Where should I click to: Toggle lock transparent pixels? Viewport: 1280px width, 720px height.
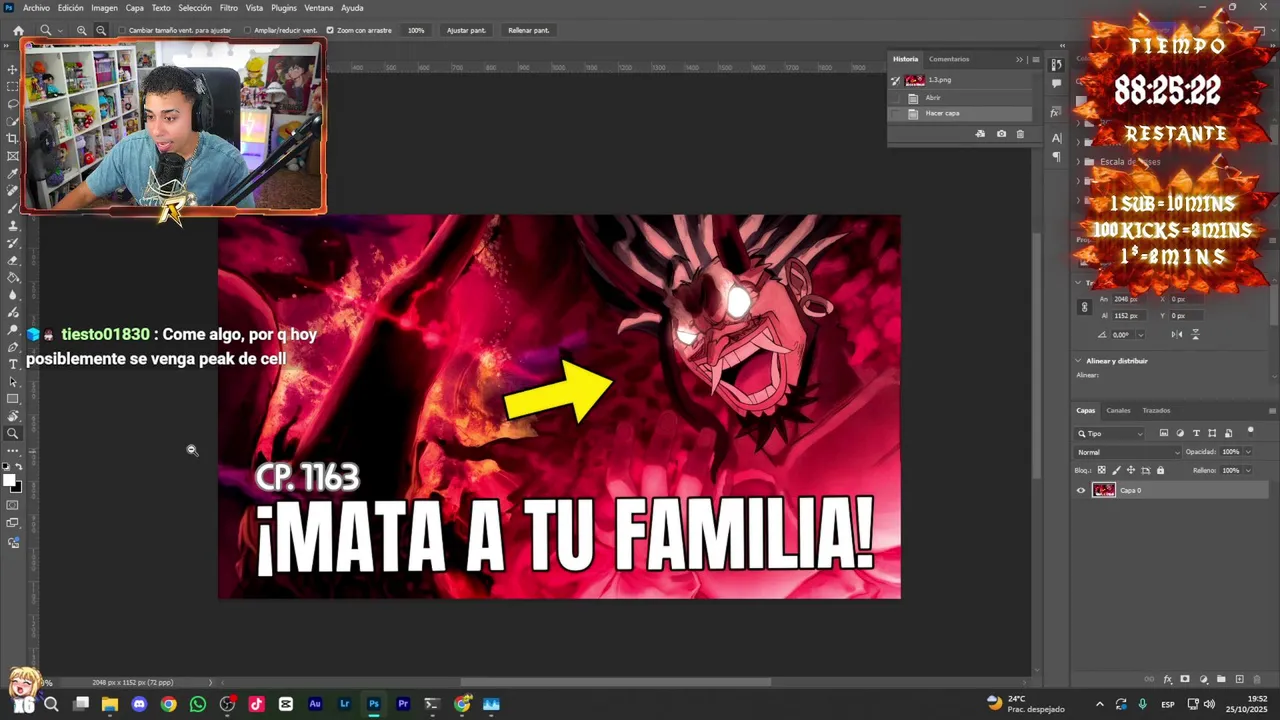point(1102,470)
